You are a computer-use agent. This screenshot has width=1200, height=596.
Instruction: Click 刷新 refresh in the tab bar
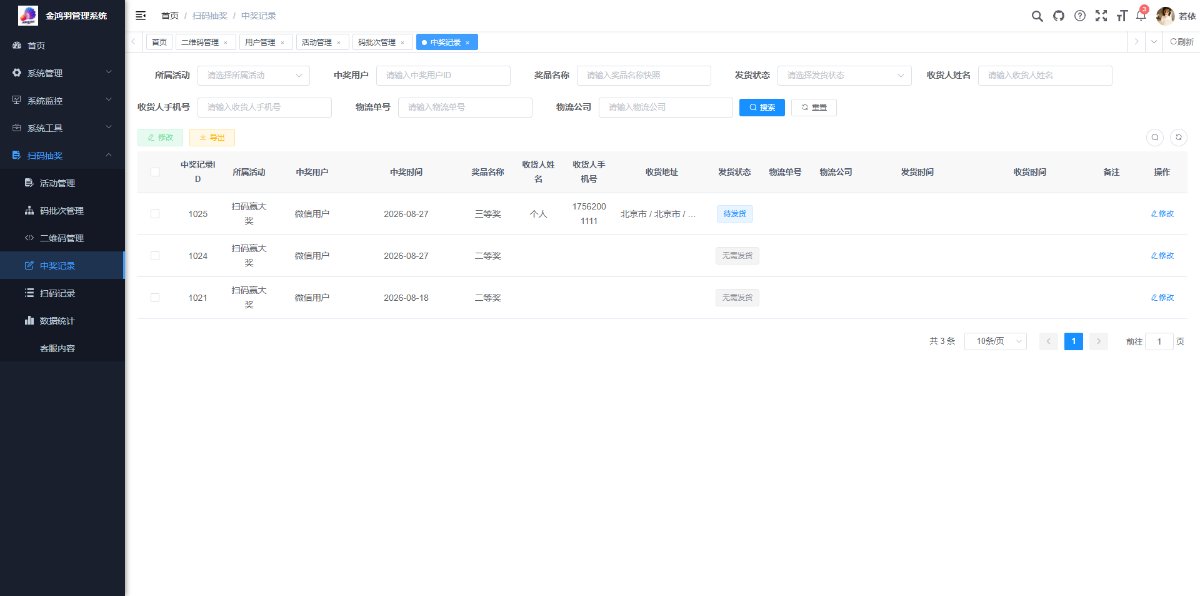[x=1181, y=42]
